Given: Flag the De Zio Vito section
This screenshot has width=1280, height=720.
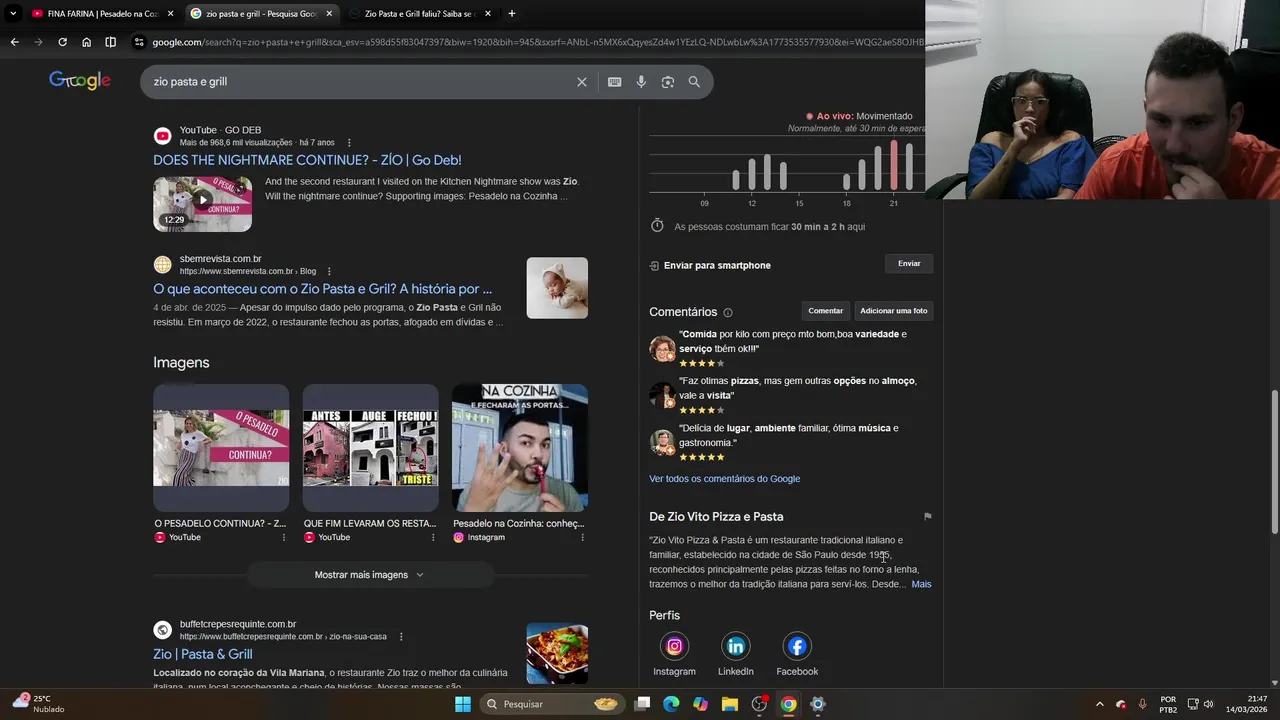Looking at the screenshot, I should (x=927, y=517).
